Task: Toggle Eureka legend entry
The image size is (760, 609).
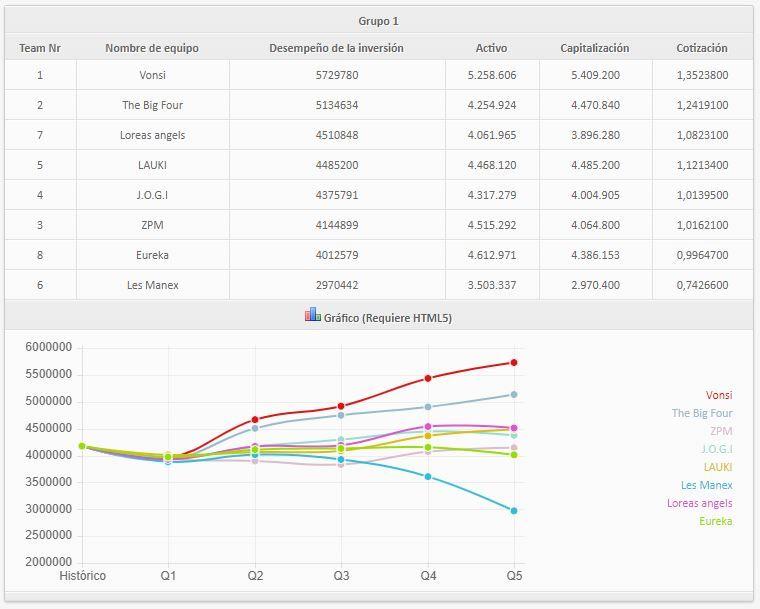Action: pos(715,521)
